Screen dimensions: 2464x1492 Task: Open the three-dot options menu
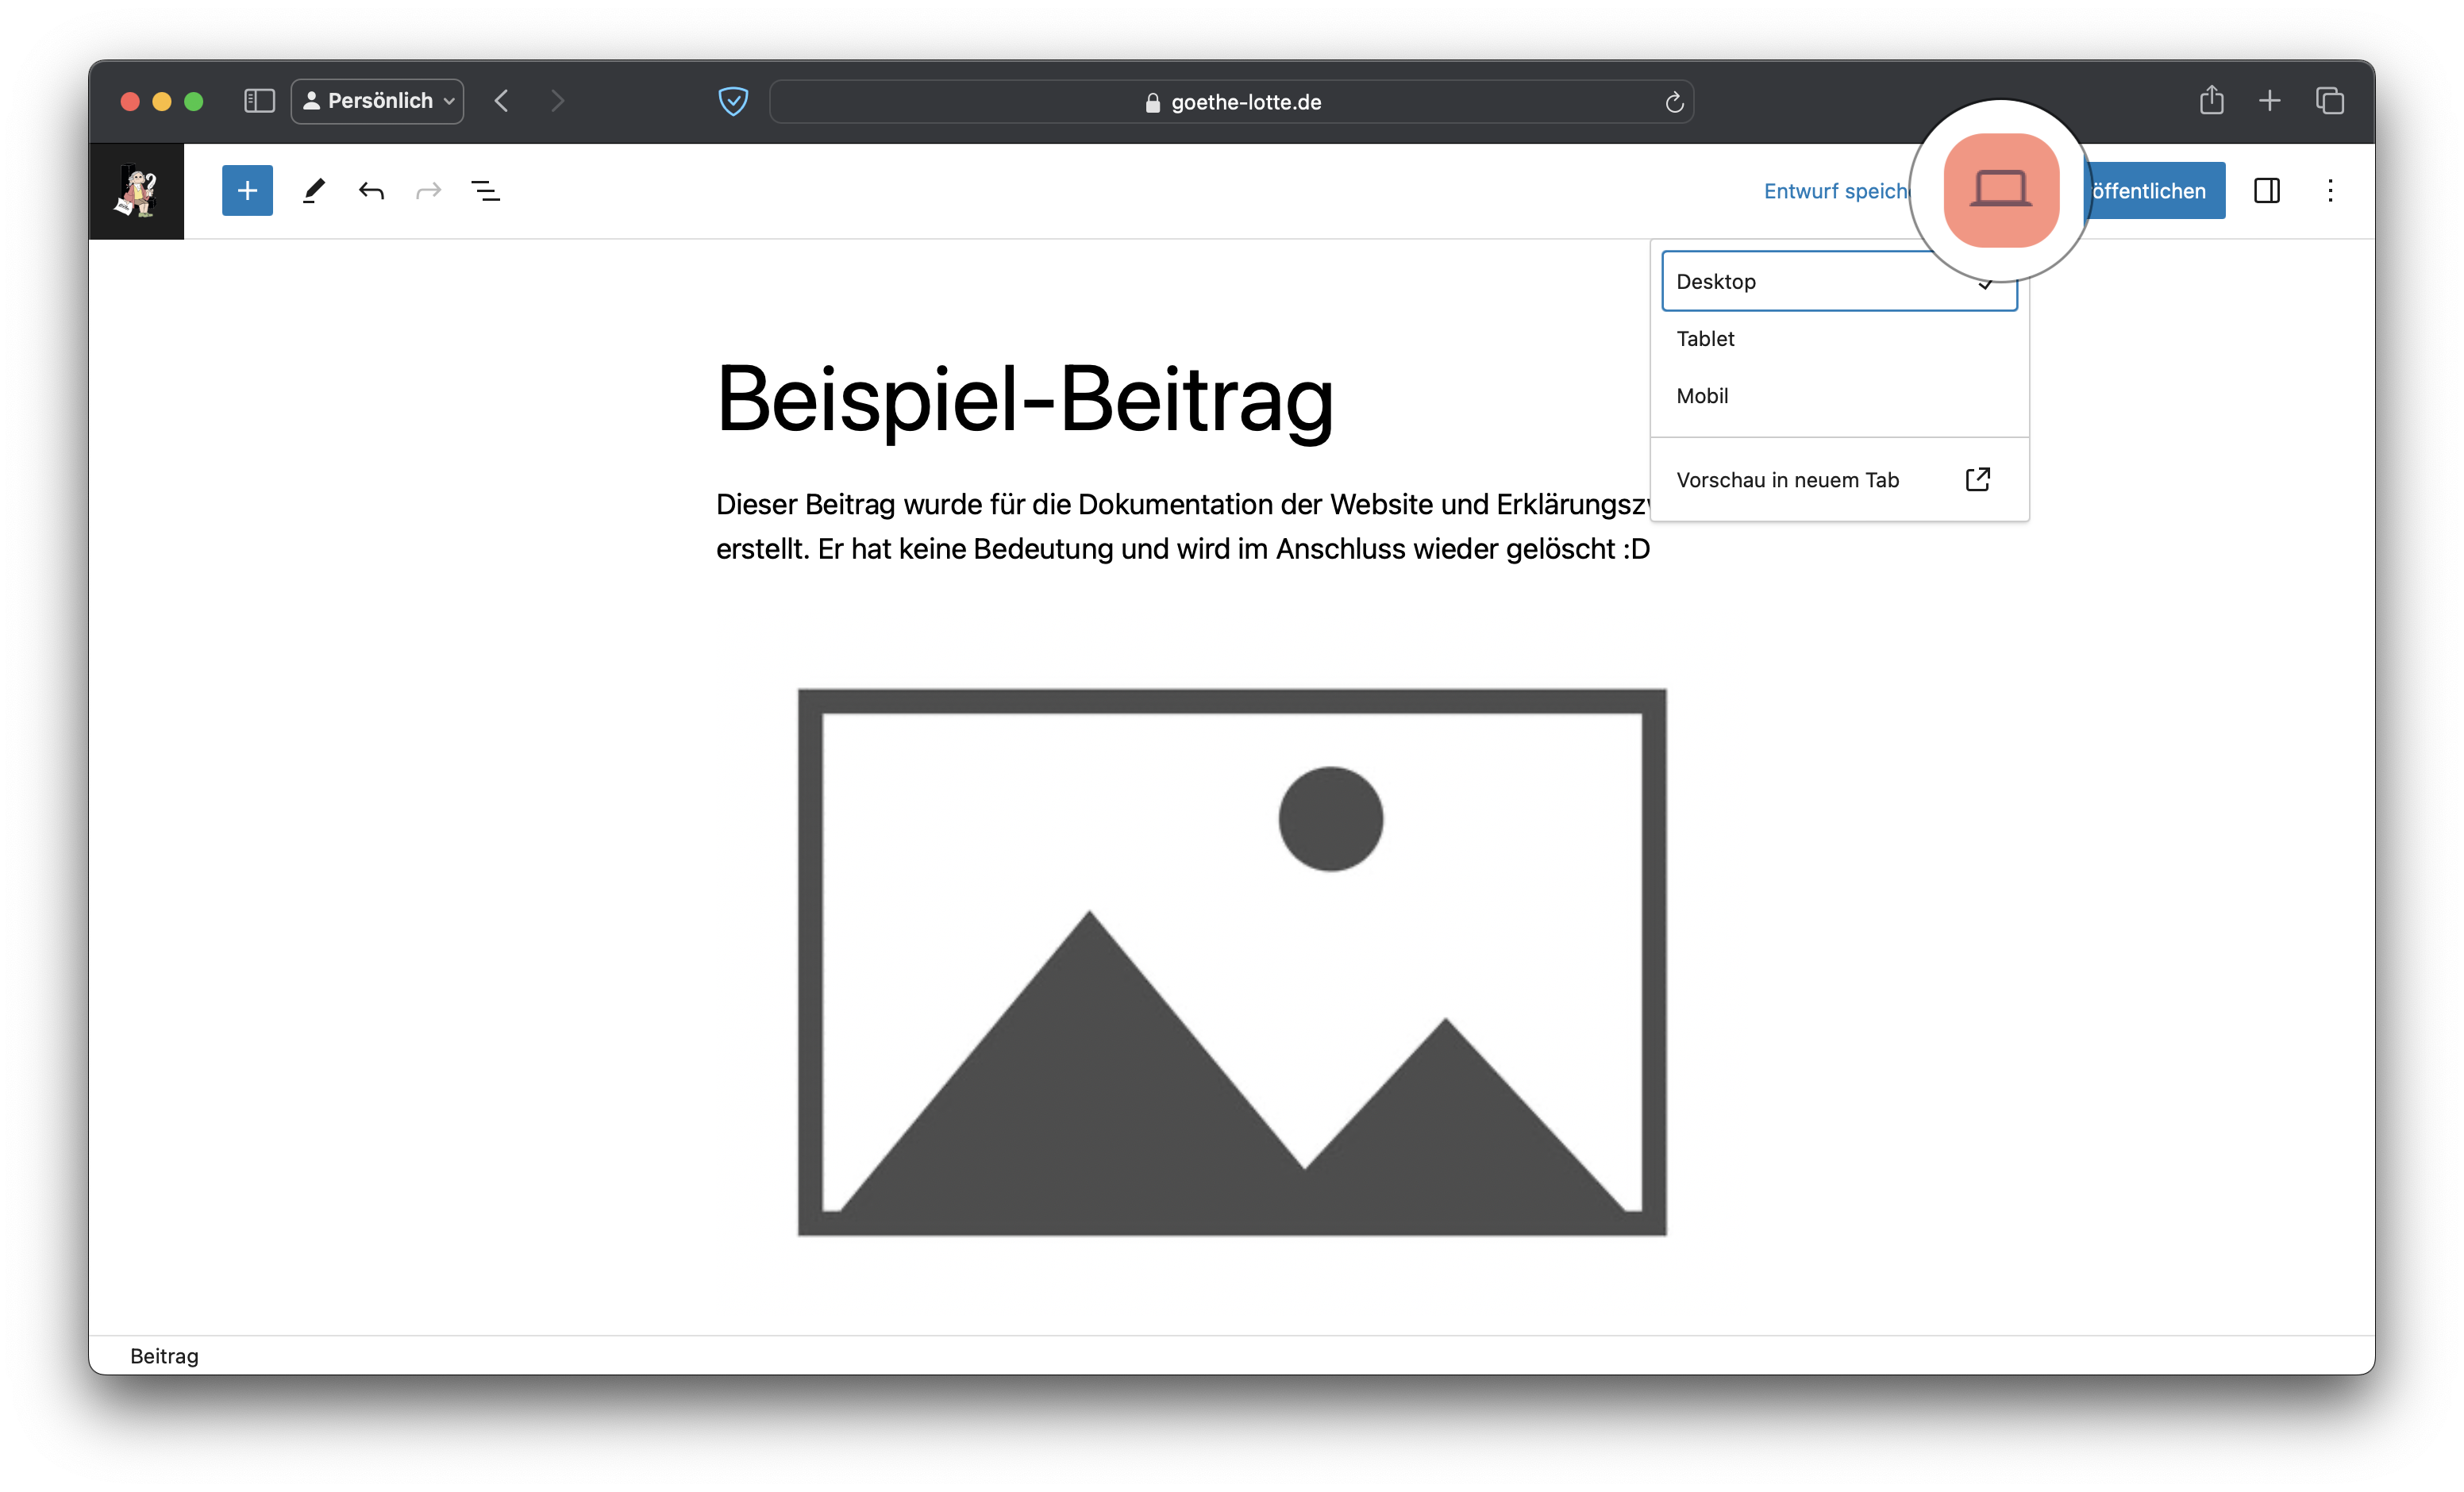(x=2330, y=190)
